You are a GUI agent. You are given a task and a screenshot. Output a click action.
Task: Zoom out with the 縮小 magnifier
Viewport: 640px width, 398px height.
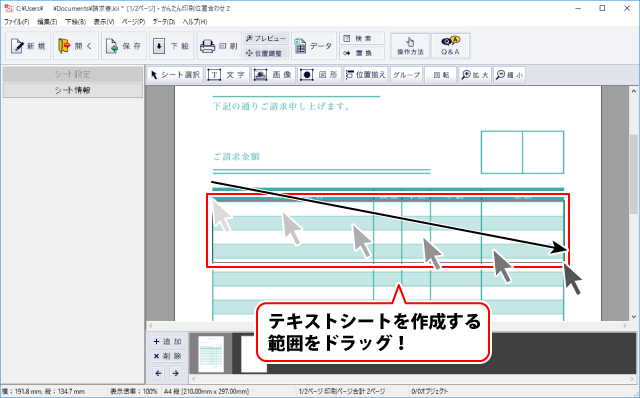click(509, 75)
